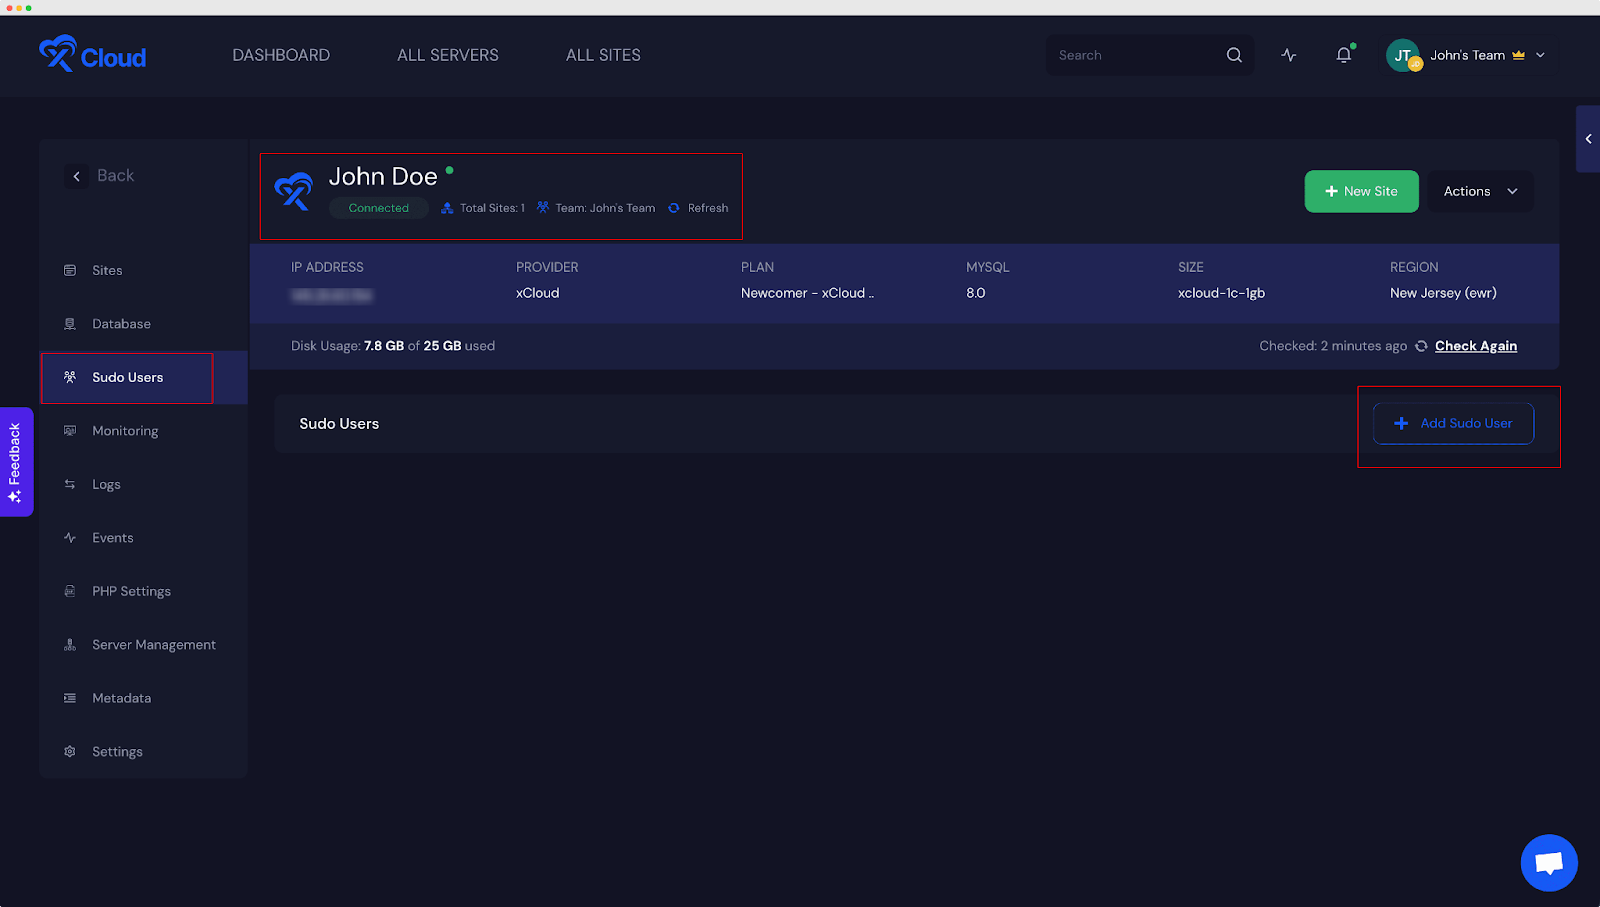The width and height of the screenshot is (1600, 907).
Task: Click the activity pulse icon in header
Action: [x=1289, y=55]
